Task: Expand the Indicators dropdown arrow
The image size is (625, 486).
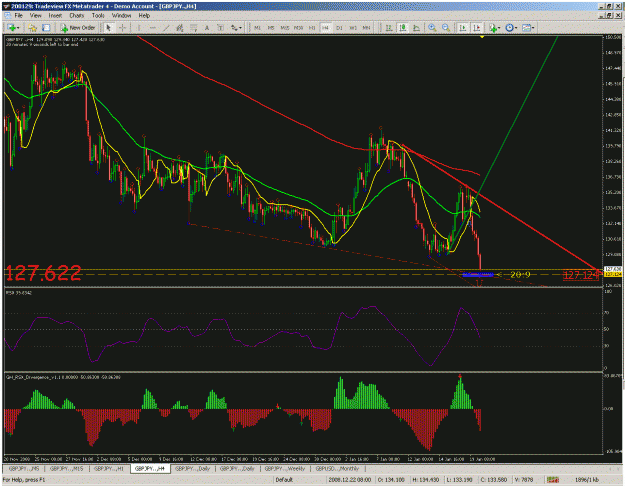Action: tap(499, 28)
